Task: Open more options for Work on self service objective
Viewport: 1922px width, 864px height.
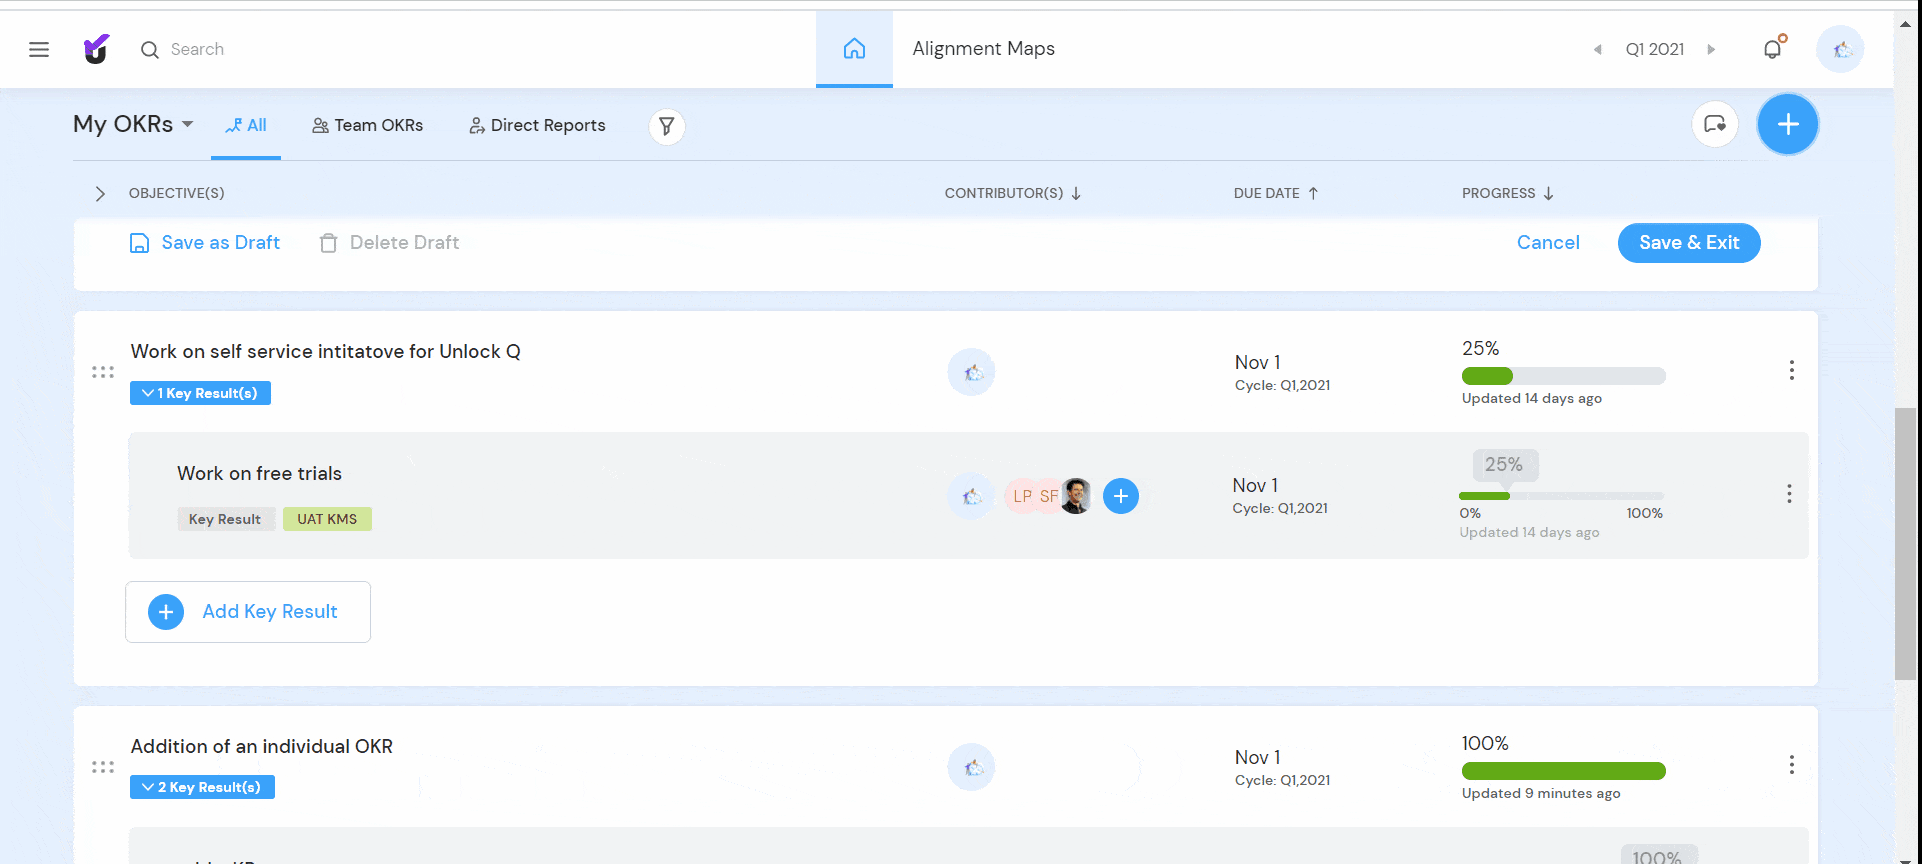Action: coord(1792,370)
